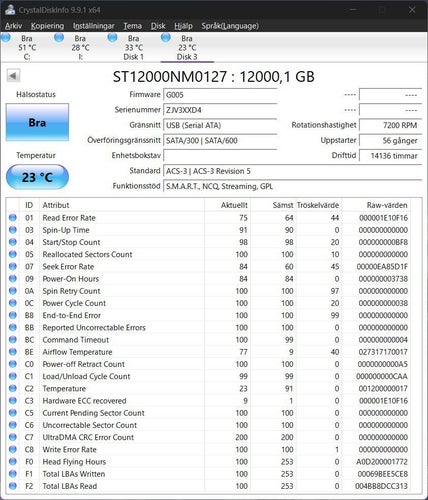428x500 pixels.
Task: Click status icon for Reallocated Sectors Count
Action: pos(13,254)
